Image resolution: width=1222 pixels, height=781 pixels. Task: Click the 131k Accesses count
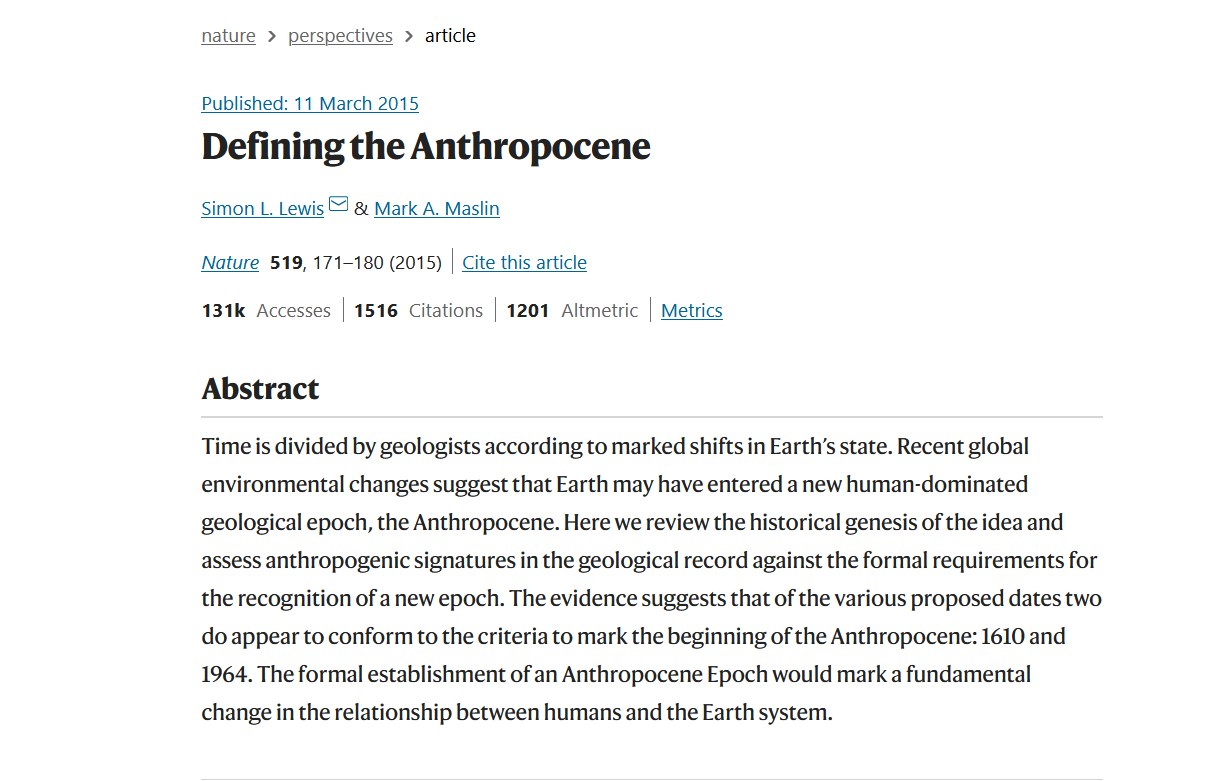click(266, 311)
